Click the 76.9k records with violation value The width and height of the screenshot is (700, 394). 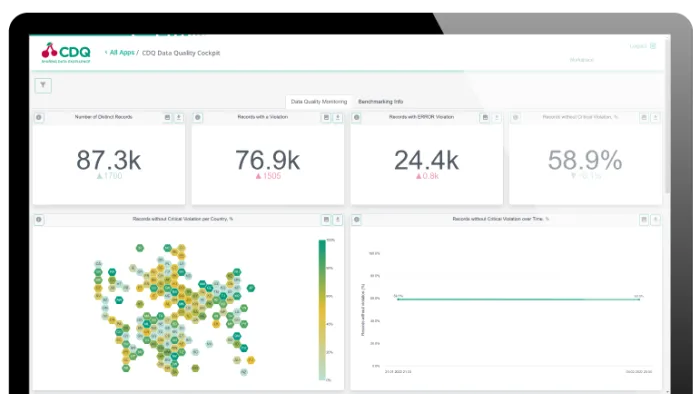[268, 160]
